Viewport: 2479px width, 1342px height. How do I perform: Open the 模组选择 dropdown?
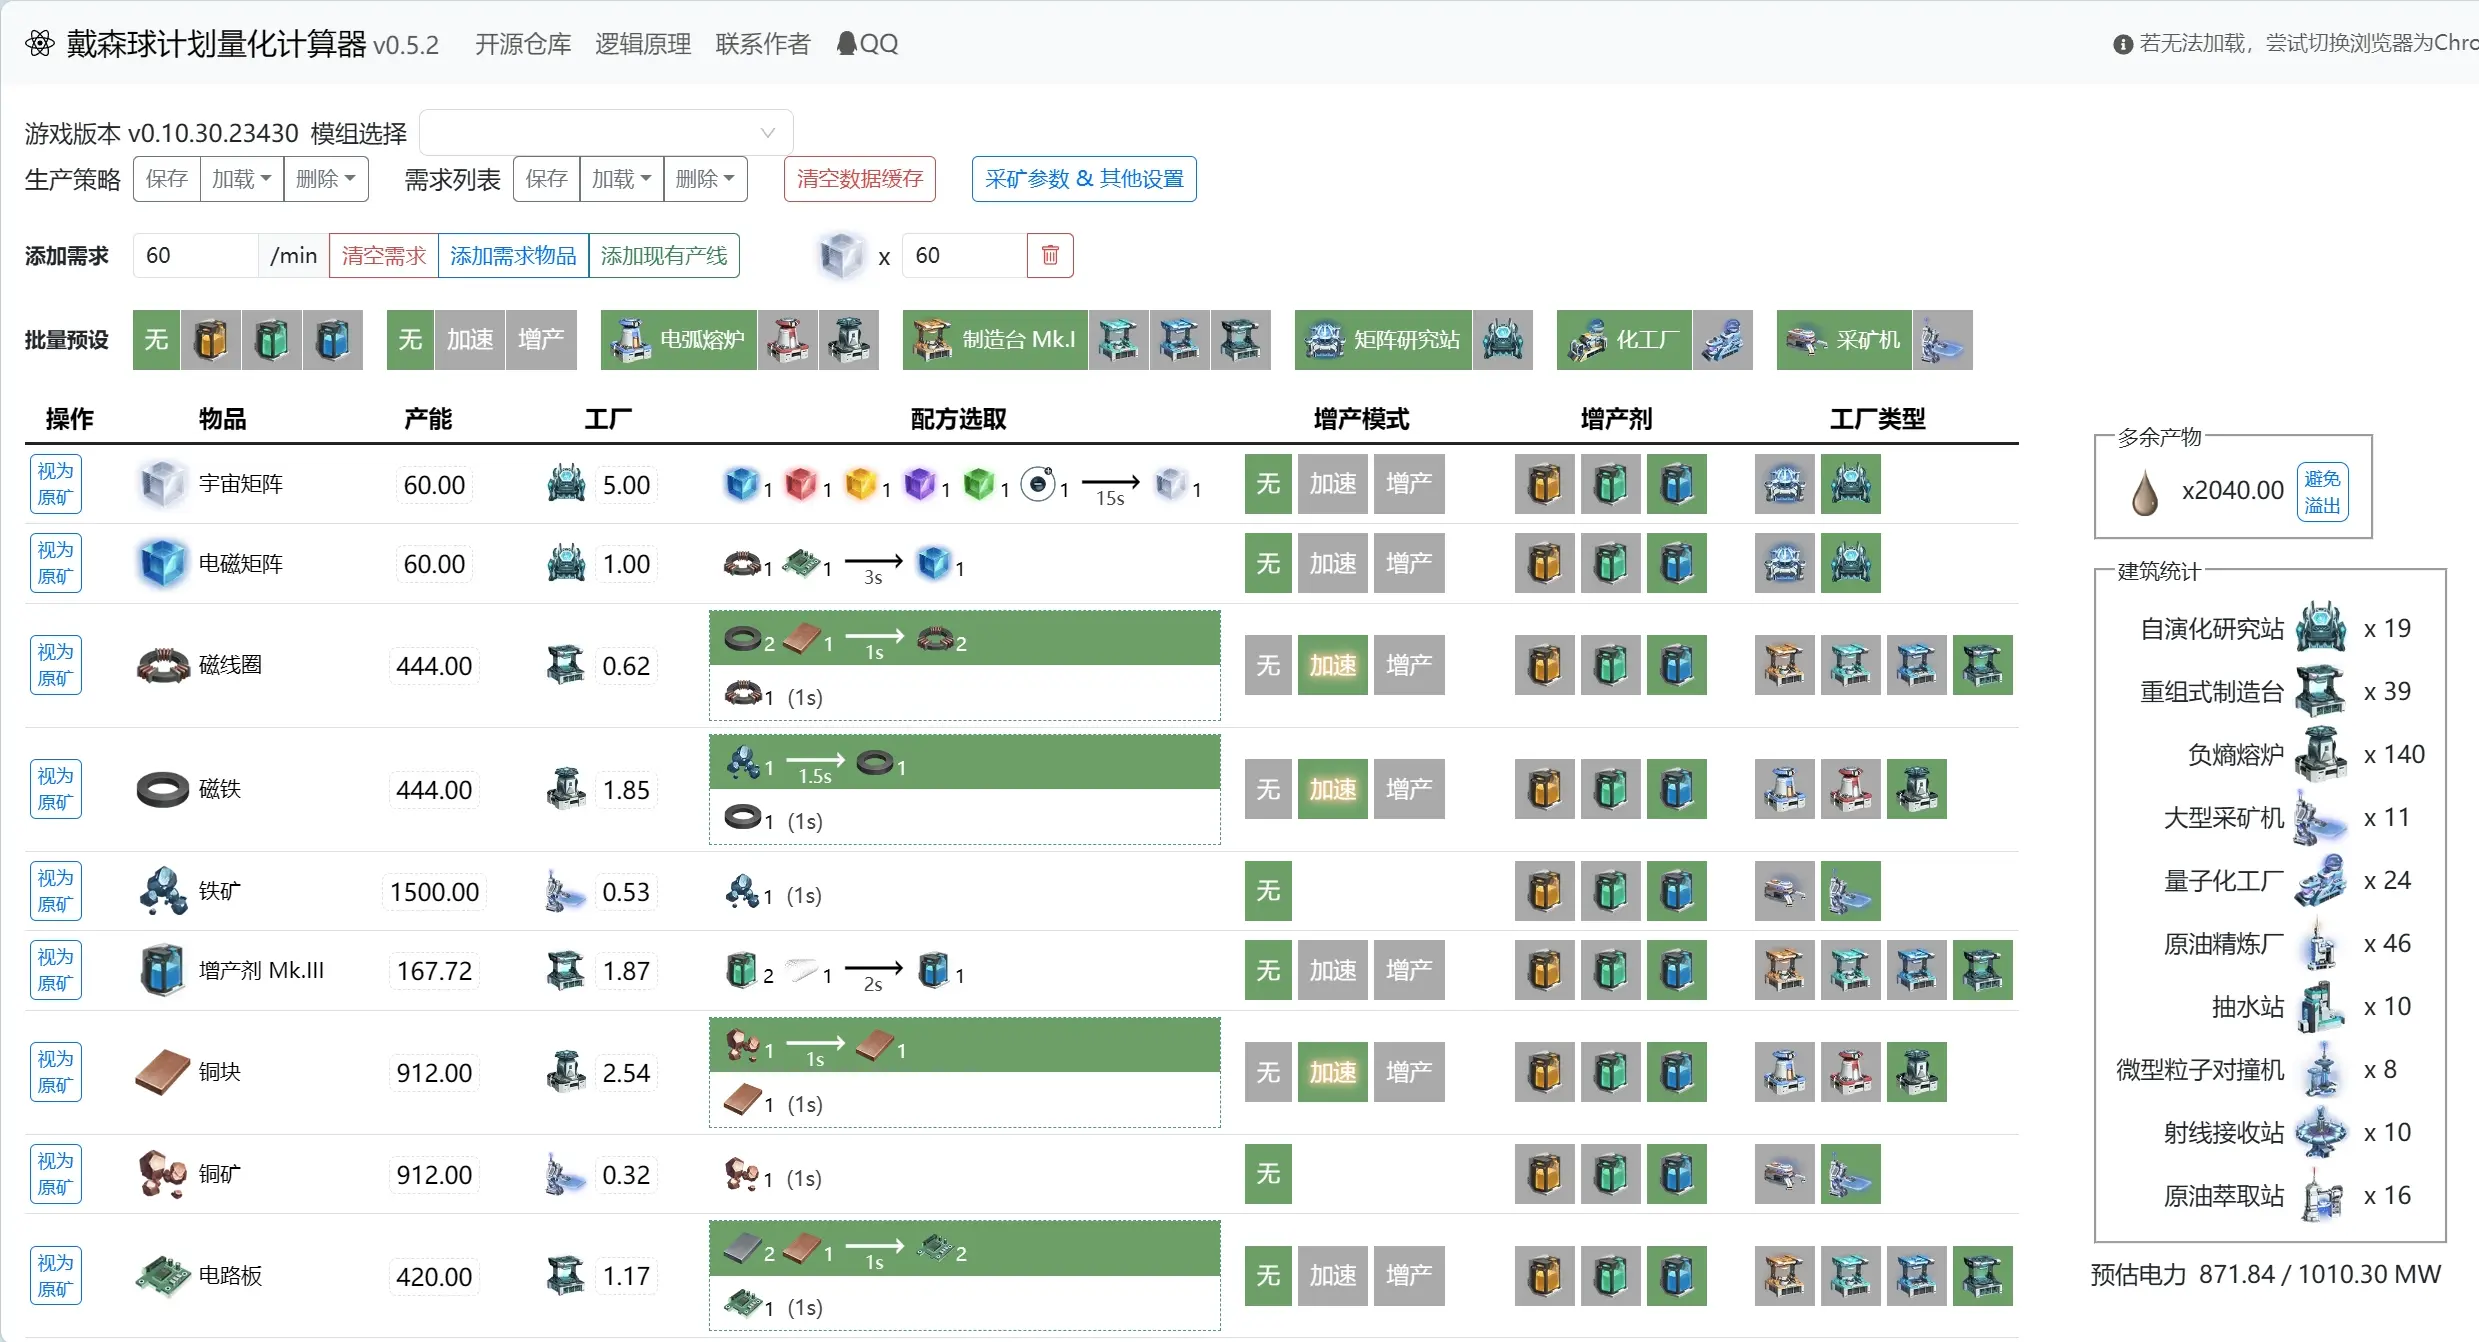pos(605,132)
